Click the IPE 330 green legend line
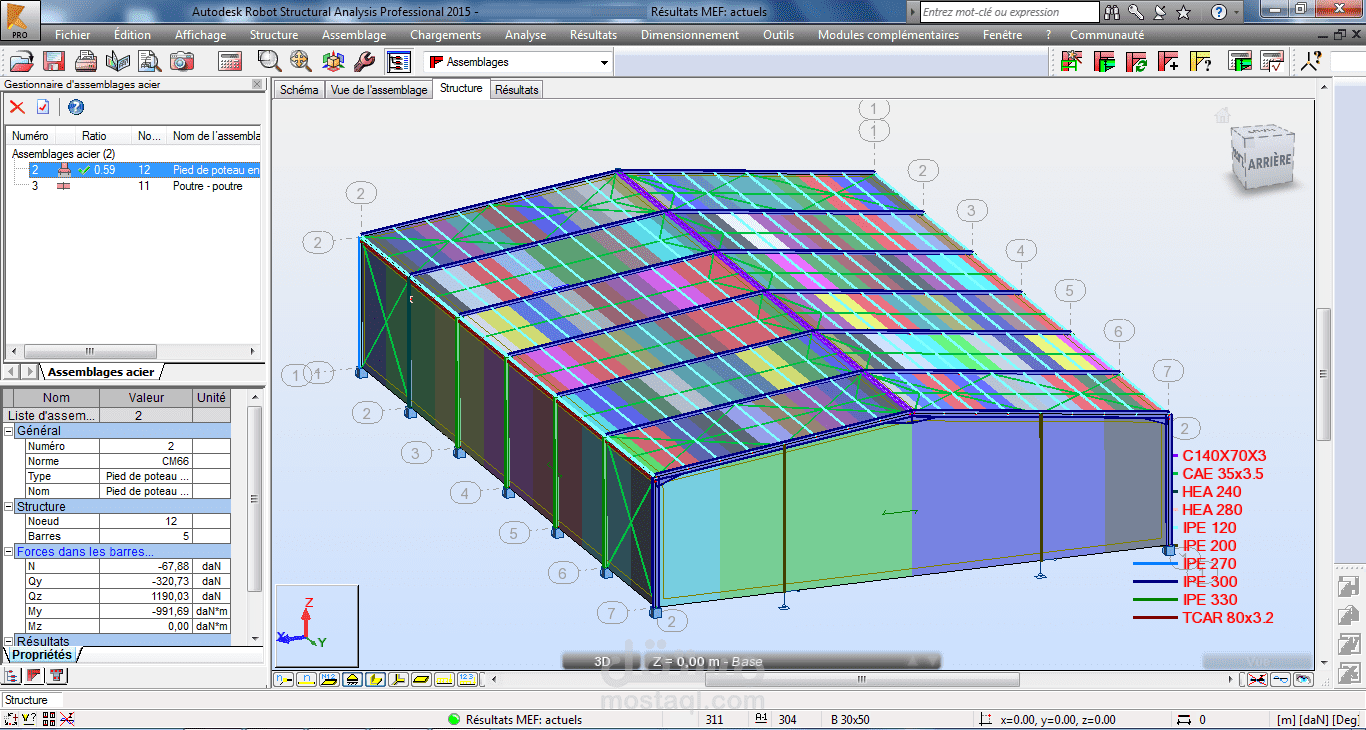 point(1155,600)
